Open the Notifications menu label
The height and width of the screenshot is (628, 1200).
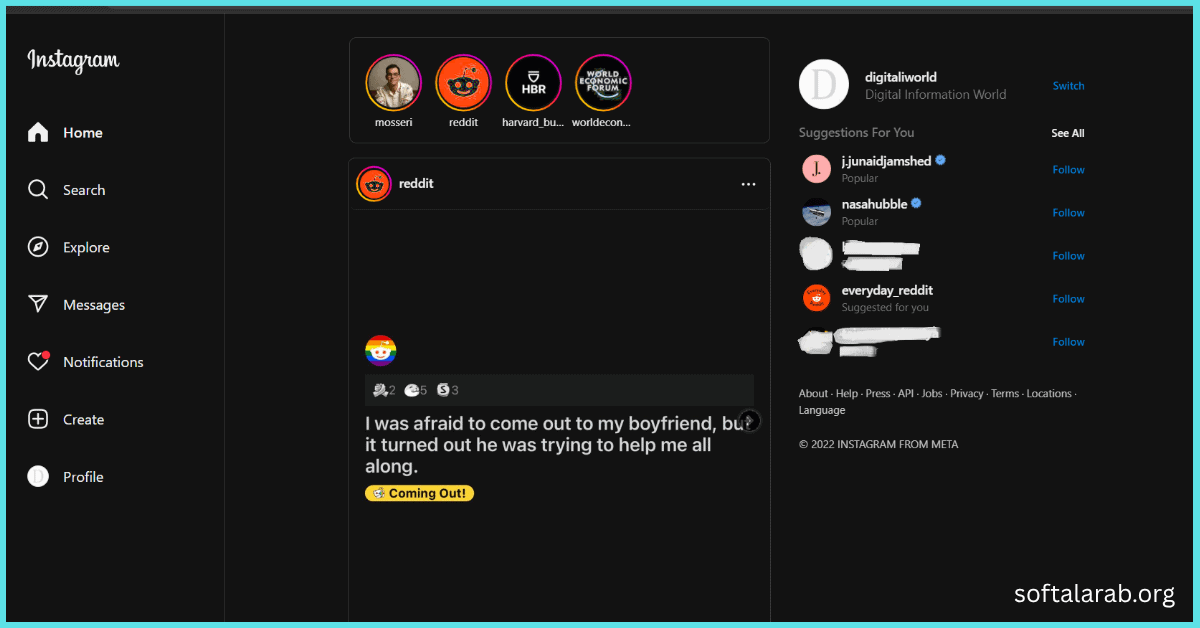click(103, 362)
